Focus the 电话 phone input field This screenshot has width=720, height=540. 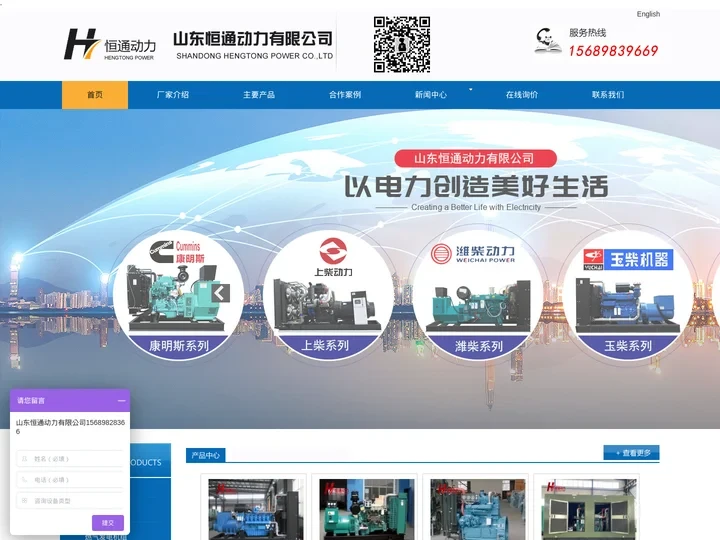pos(70,480)
